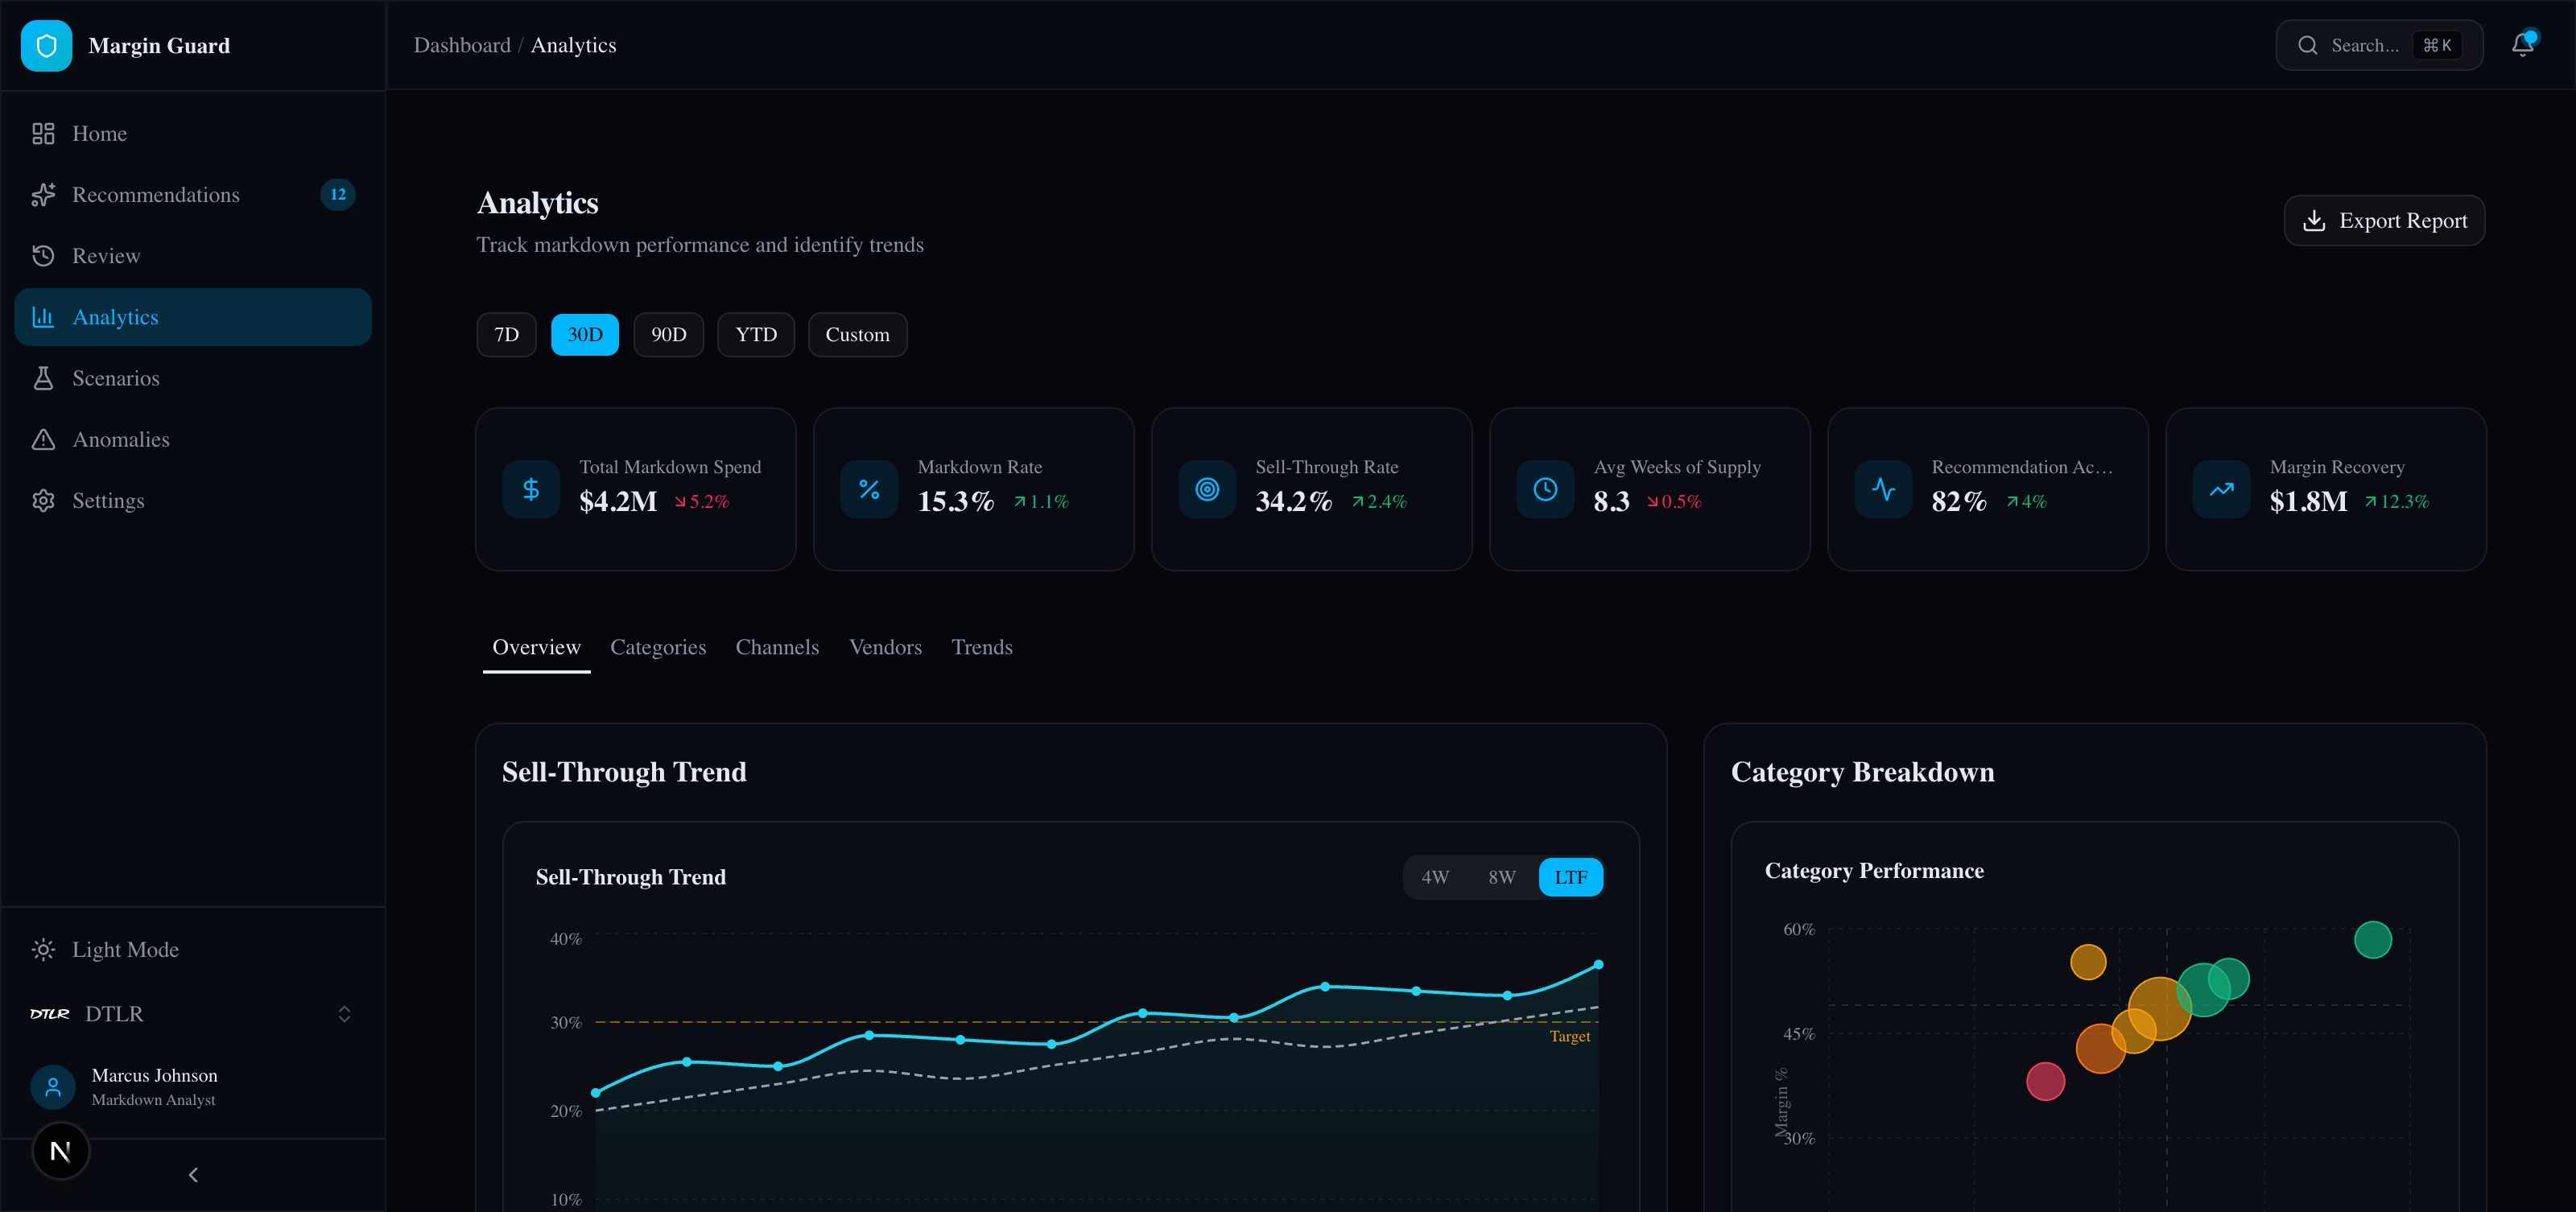
Task: Click the $1.8M margin recovery value
Action: click(2308, 501)
